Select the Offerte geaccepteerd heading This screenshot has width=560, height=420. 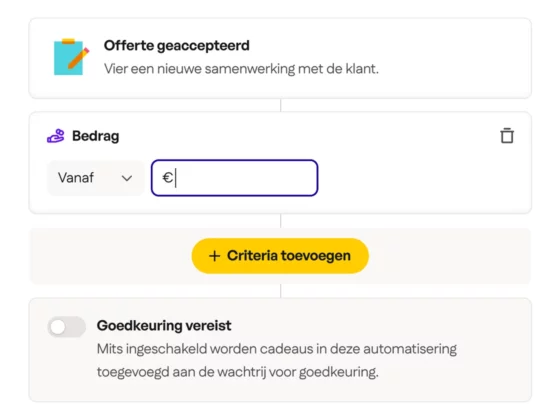pyautogui.click(x=177, y=46)
